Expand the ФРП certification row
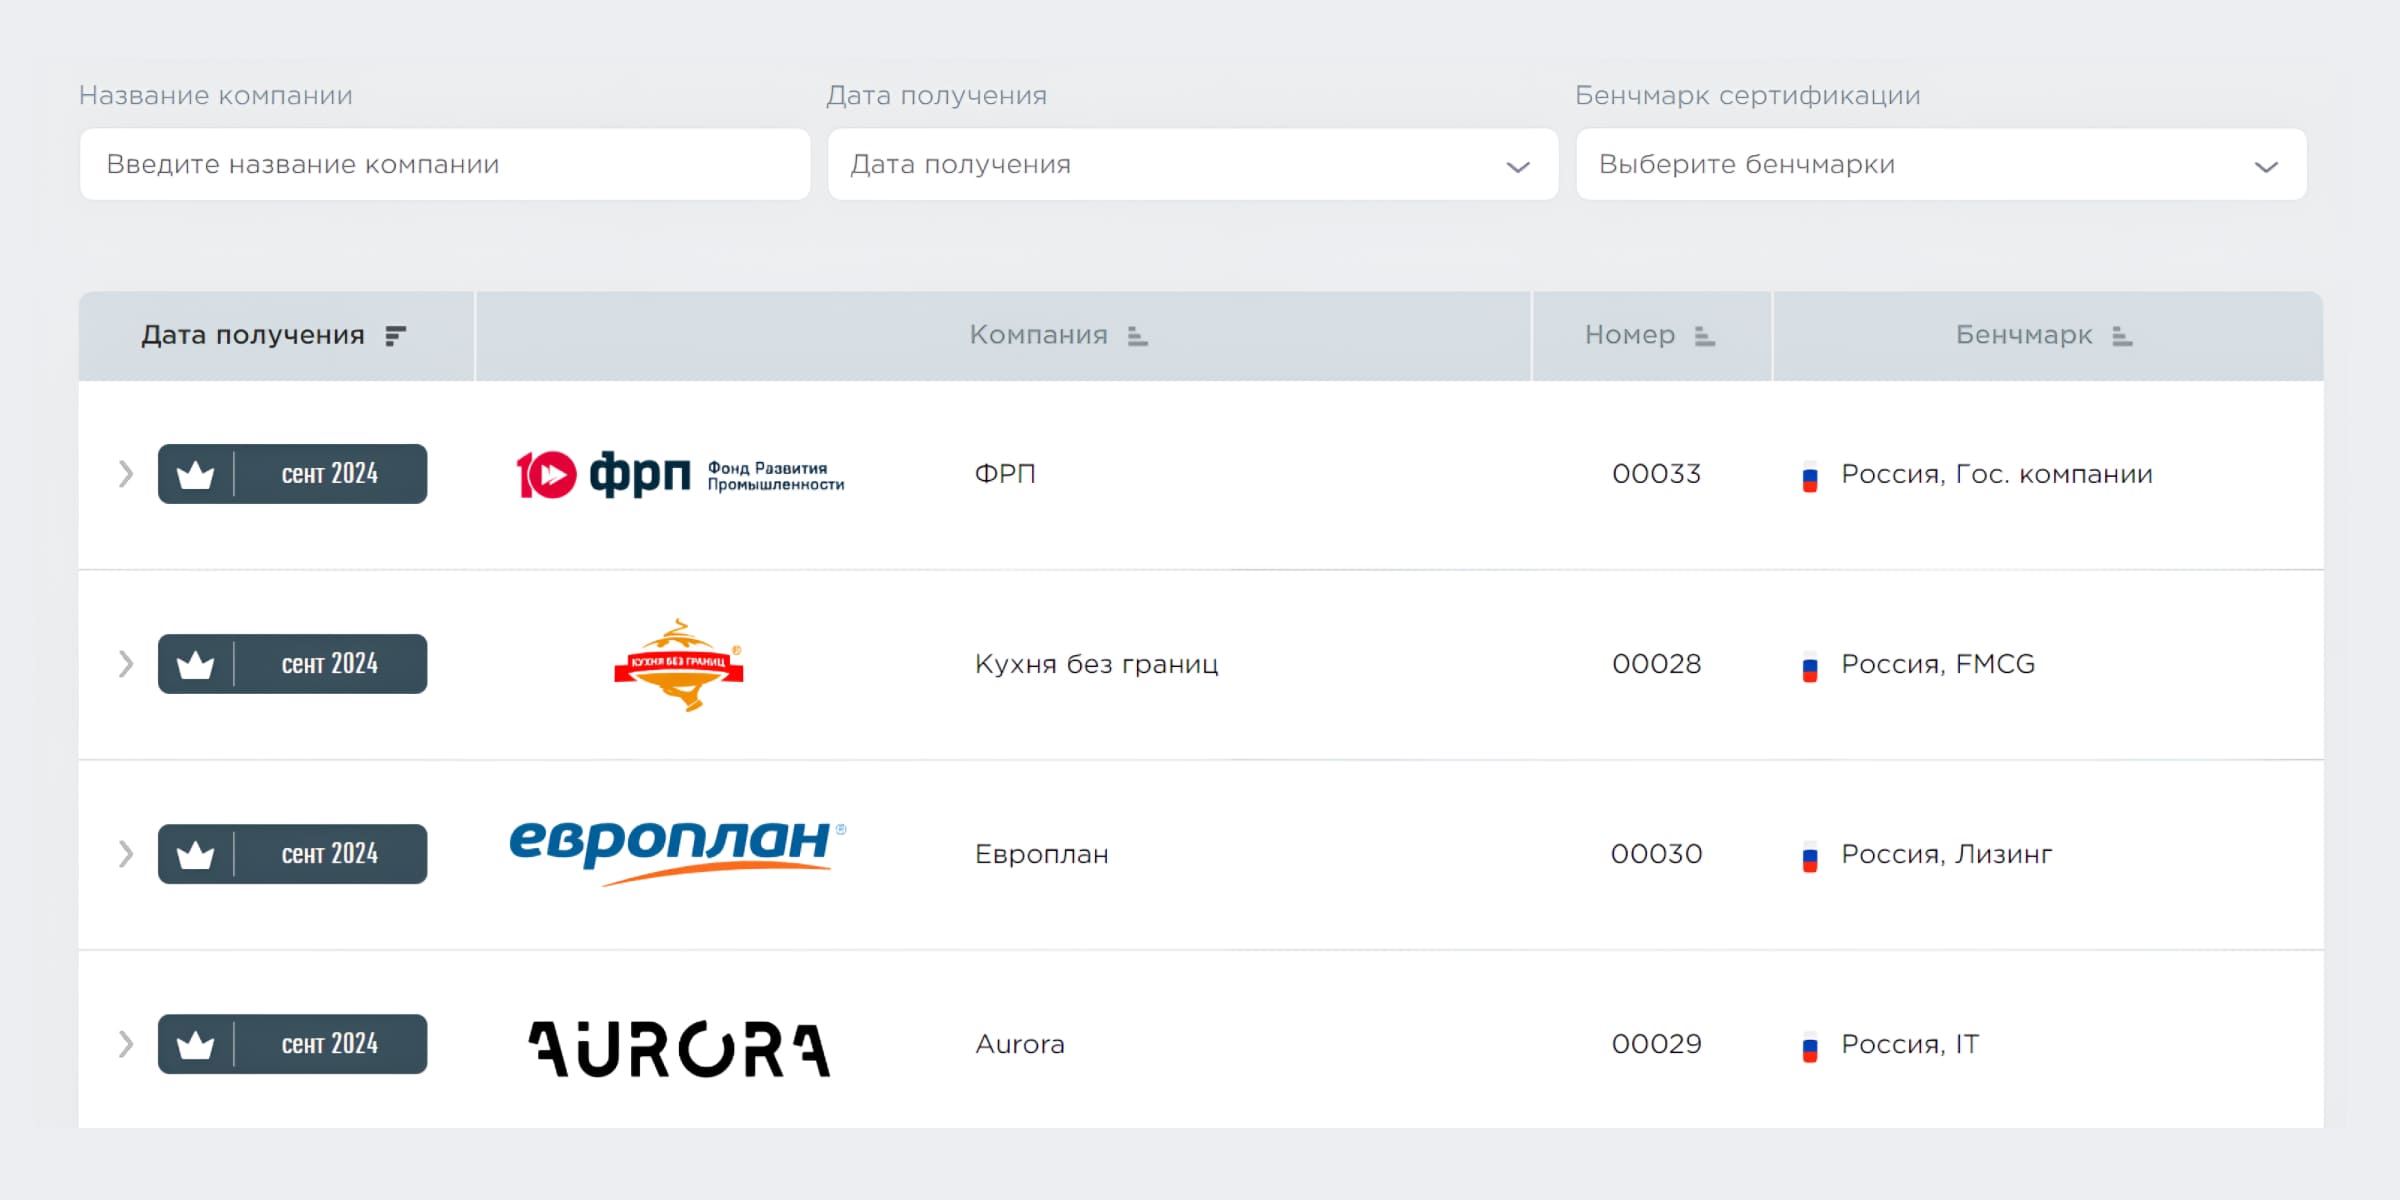This screenshot has height=1200, width=2400. click(x=125, y=474)
